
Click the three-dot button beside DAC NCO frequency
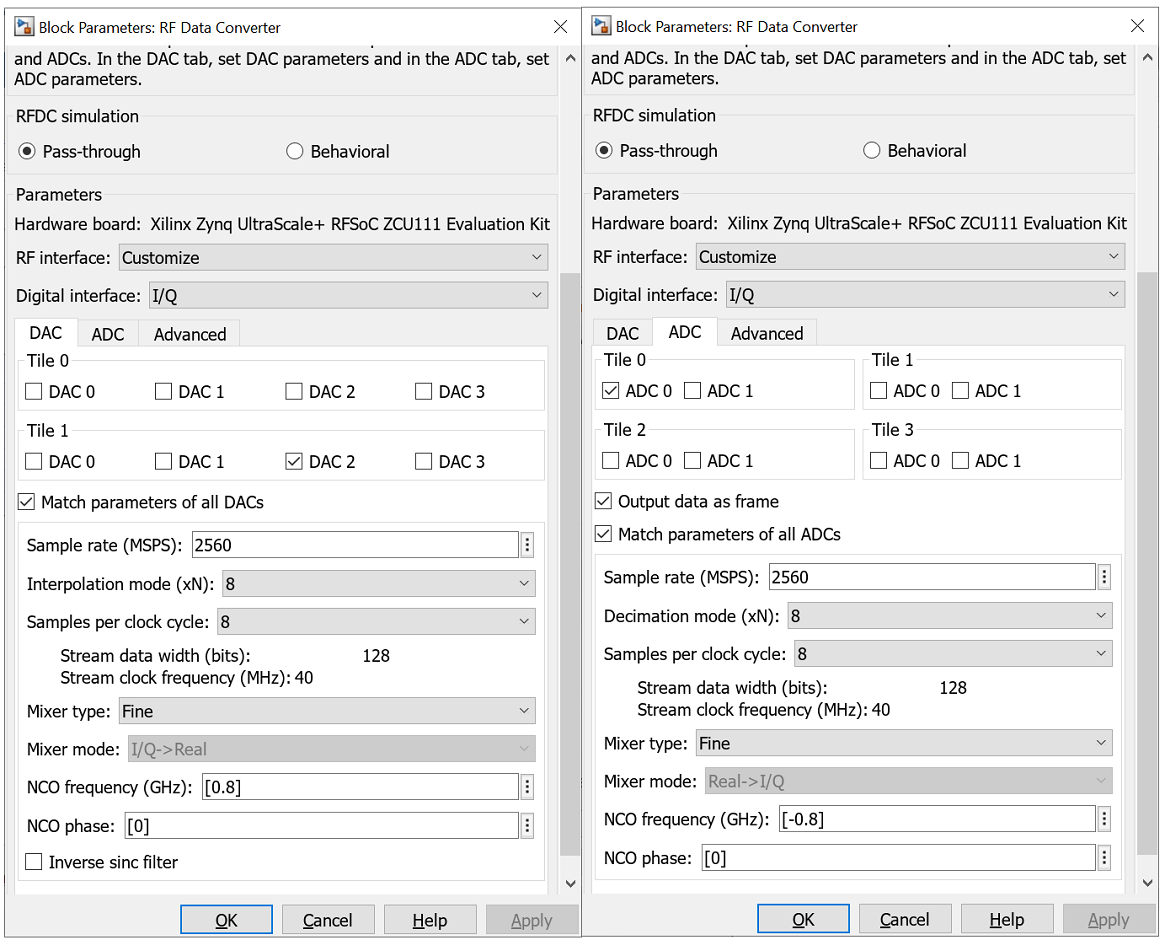coord(527,787)
